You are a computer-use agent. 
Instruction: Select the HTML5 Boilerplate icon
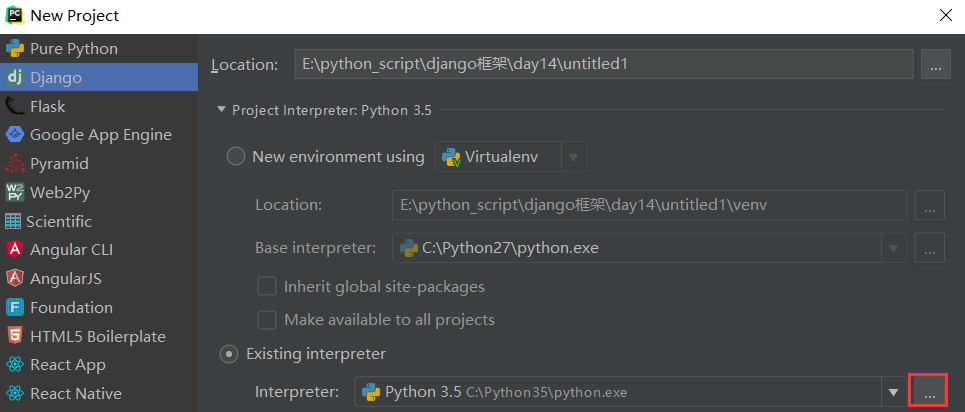pos(15,336)
